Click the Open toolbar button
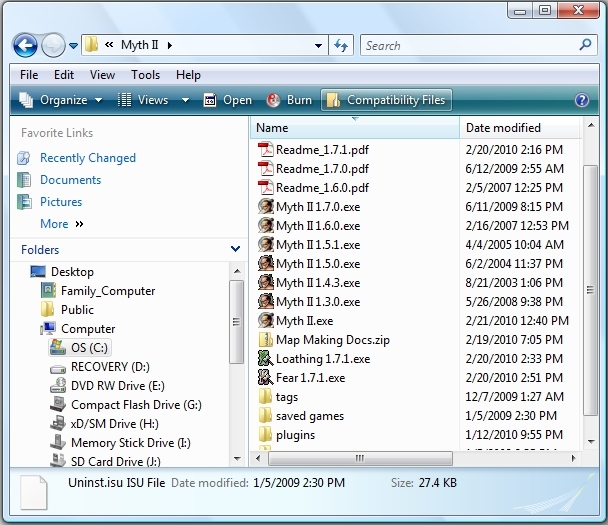The width and height of the screenshot is (608, 525). click(228, 100)
